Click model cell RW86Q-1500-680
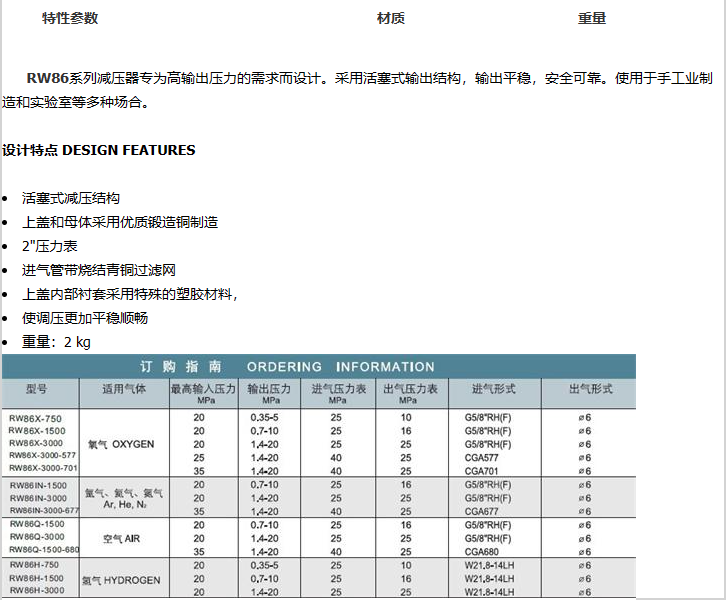The image size is (726, 601). tap(44, 550)
